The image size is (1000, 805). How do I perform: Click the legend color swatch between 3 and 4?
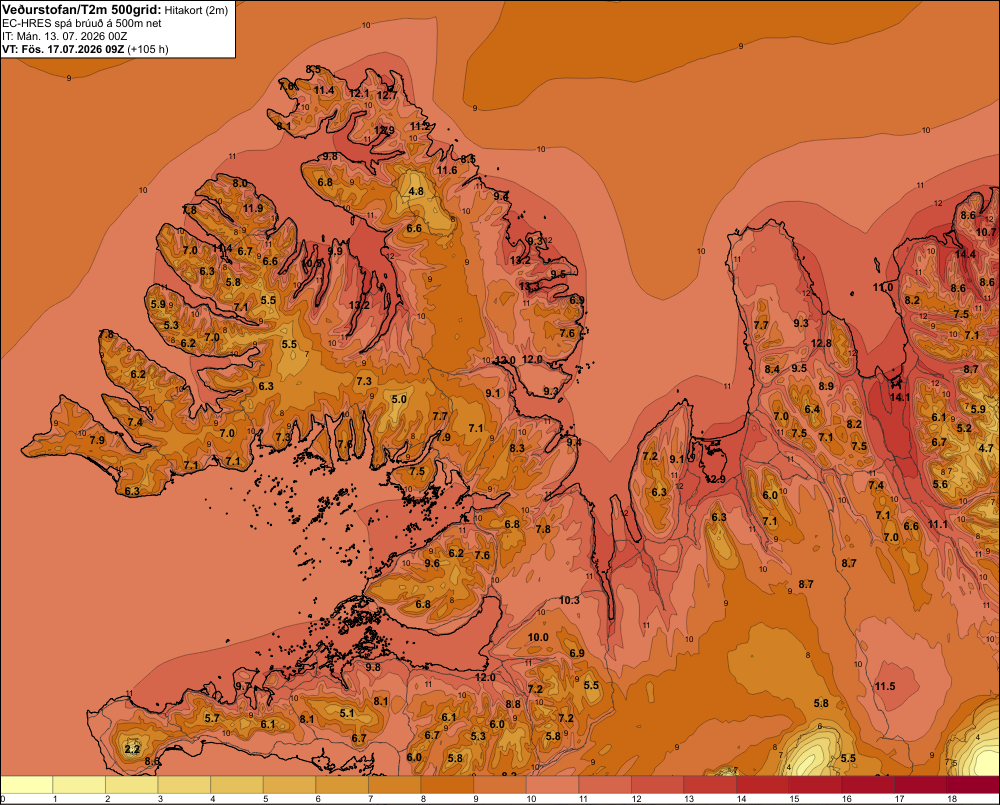click(x=184, y=784)
